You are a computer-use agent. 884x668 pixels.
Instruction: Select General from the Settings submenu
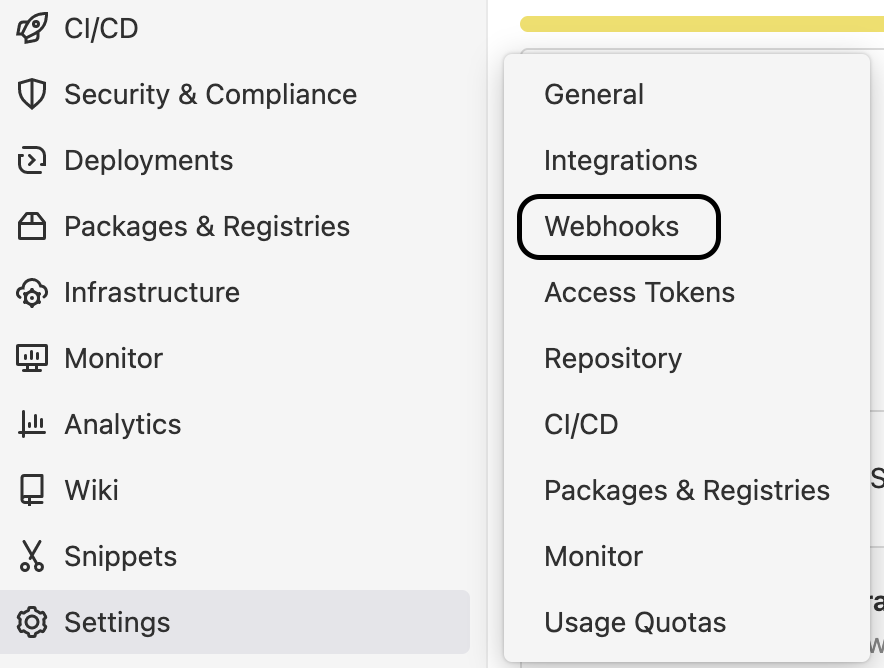coord(594,94)
